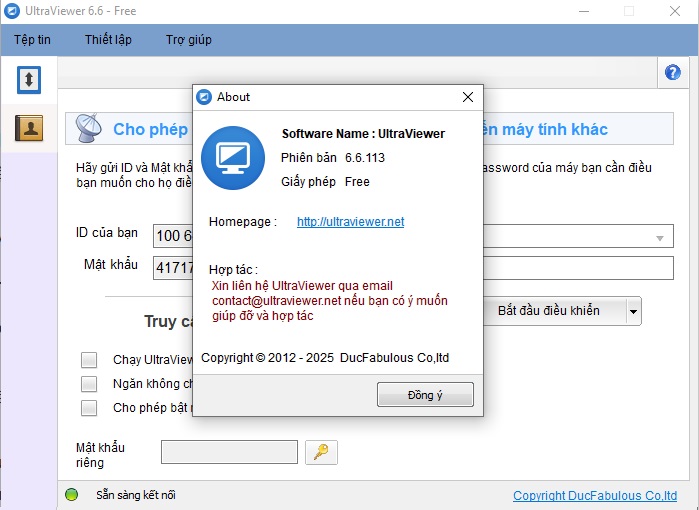Click the 'Hợp tác :' label
This screenshot has height=510, width=699.
click(233, 270)
